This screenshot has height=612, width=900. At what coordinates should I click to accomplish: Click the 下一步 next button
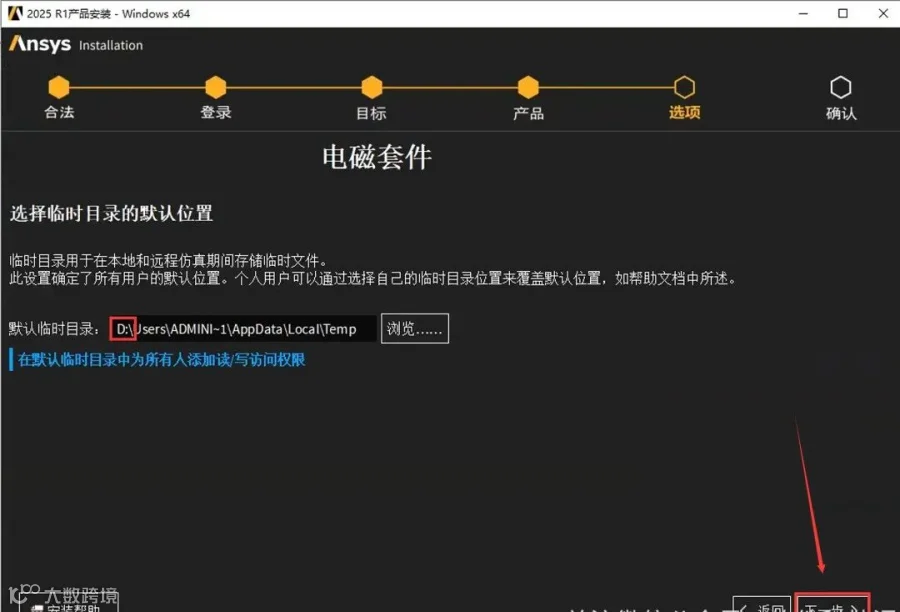[x=833, y=603]
